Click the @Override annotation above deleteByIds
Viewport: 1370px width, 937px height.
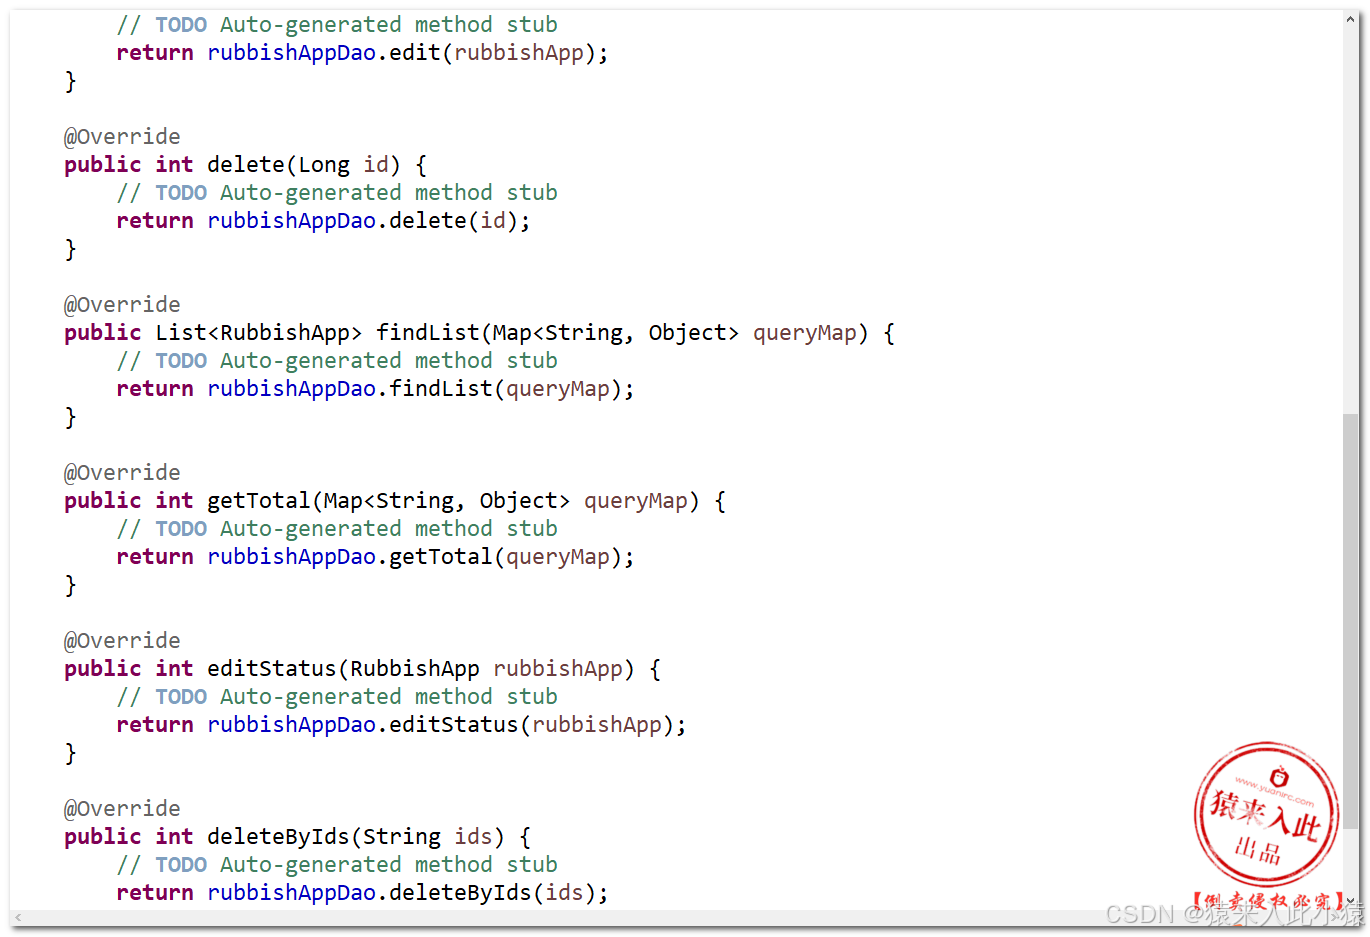122,809
